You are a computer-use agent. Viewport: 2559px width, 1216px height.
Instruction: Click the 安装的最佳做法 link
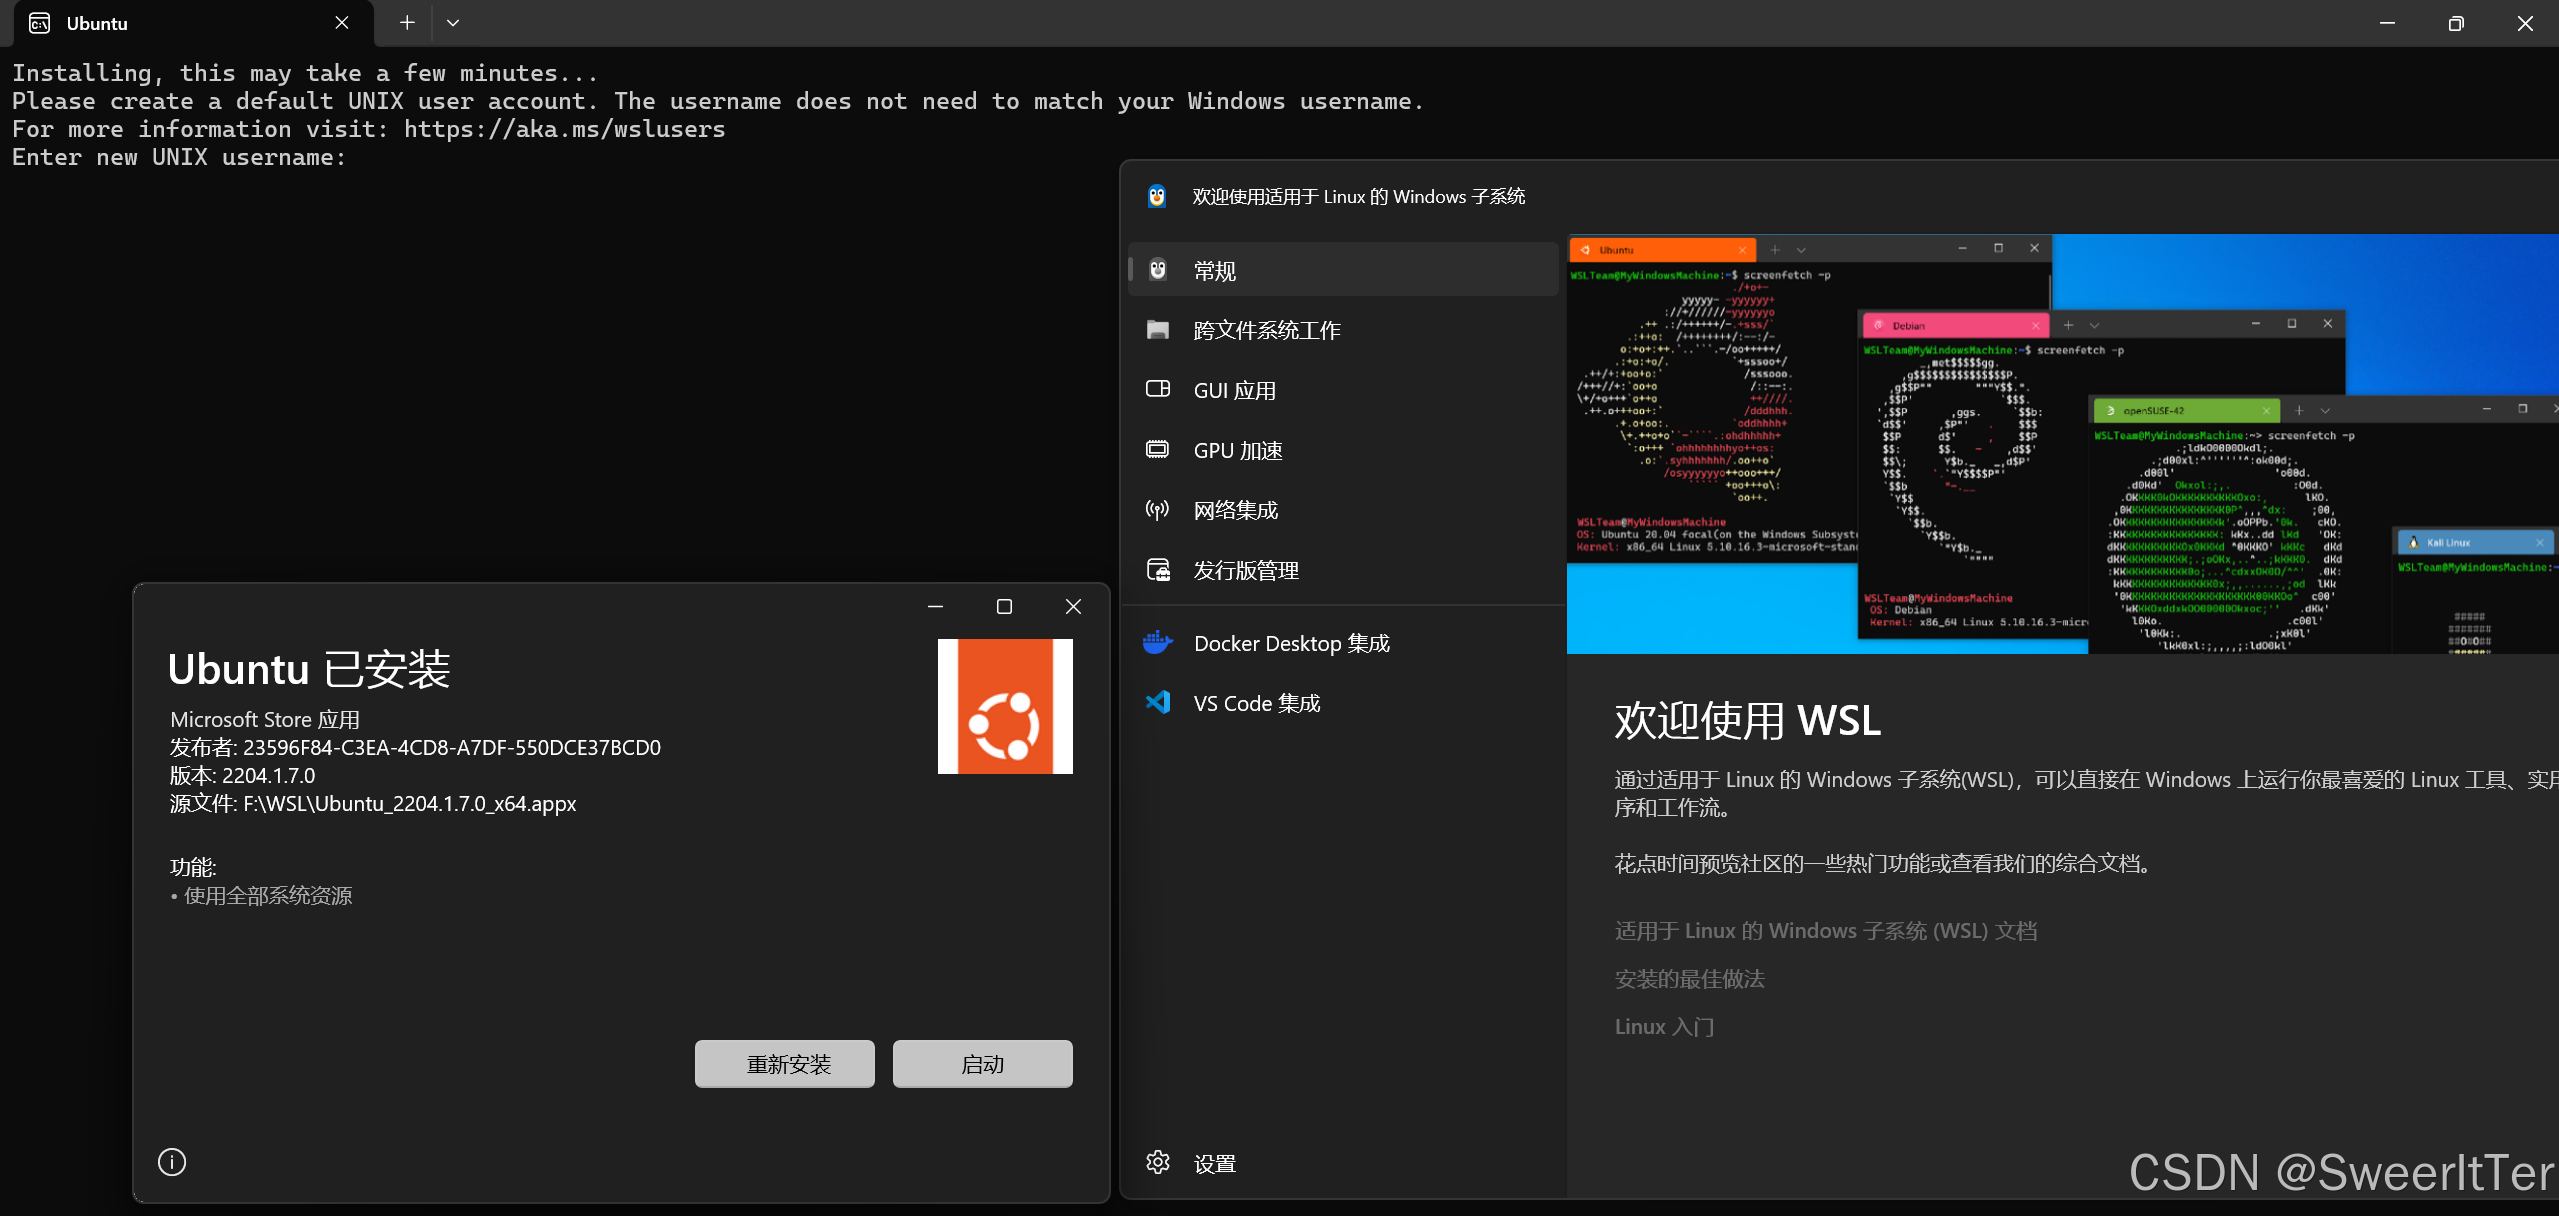(x=1688, y=978)
